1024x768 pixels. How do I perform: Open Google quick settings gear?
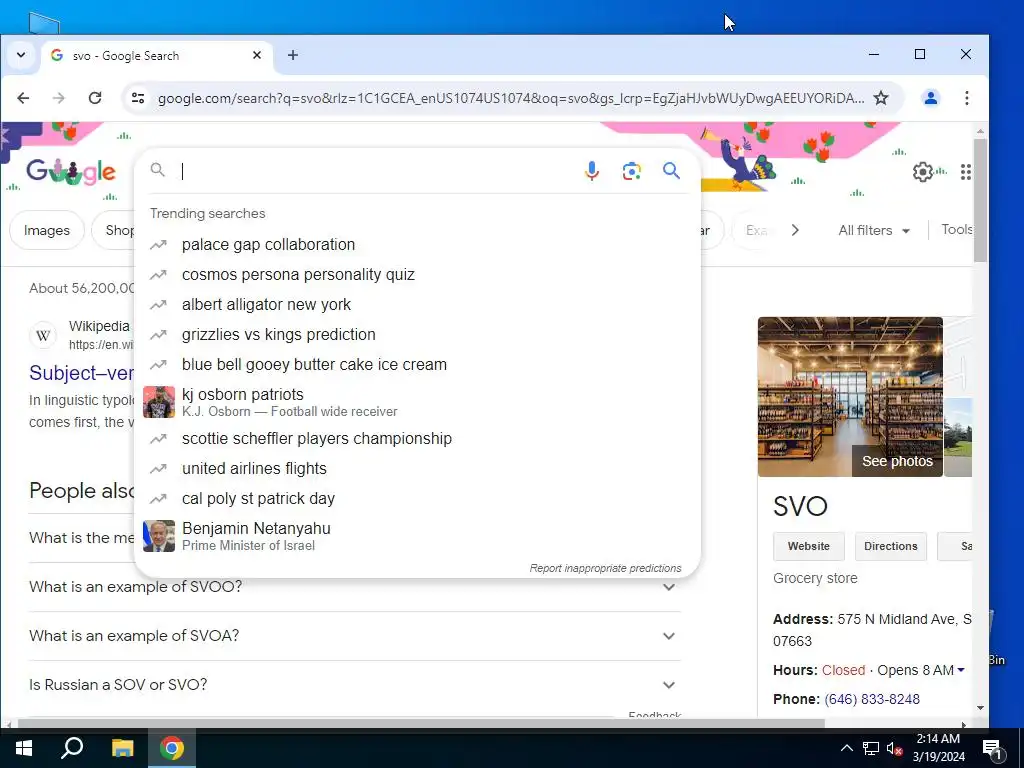pos(922,172)
